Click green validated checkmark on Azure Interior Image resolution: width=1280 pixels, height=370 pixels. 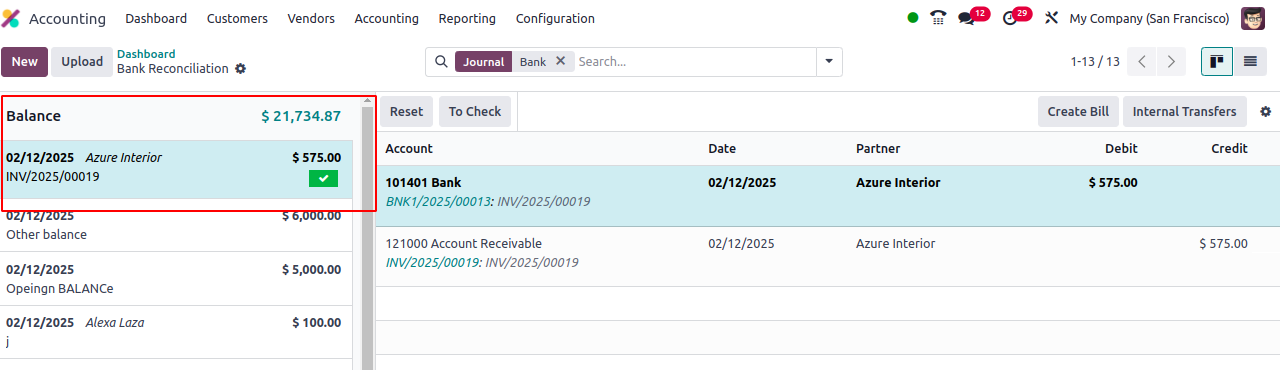point(323,178)
